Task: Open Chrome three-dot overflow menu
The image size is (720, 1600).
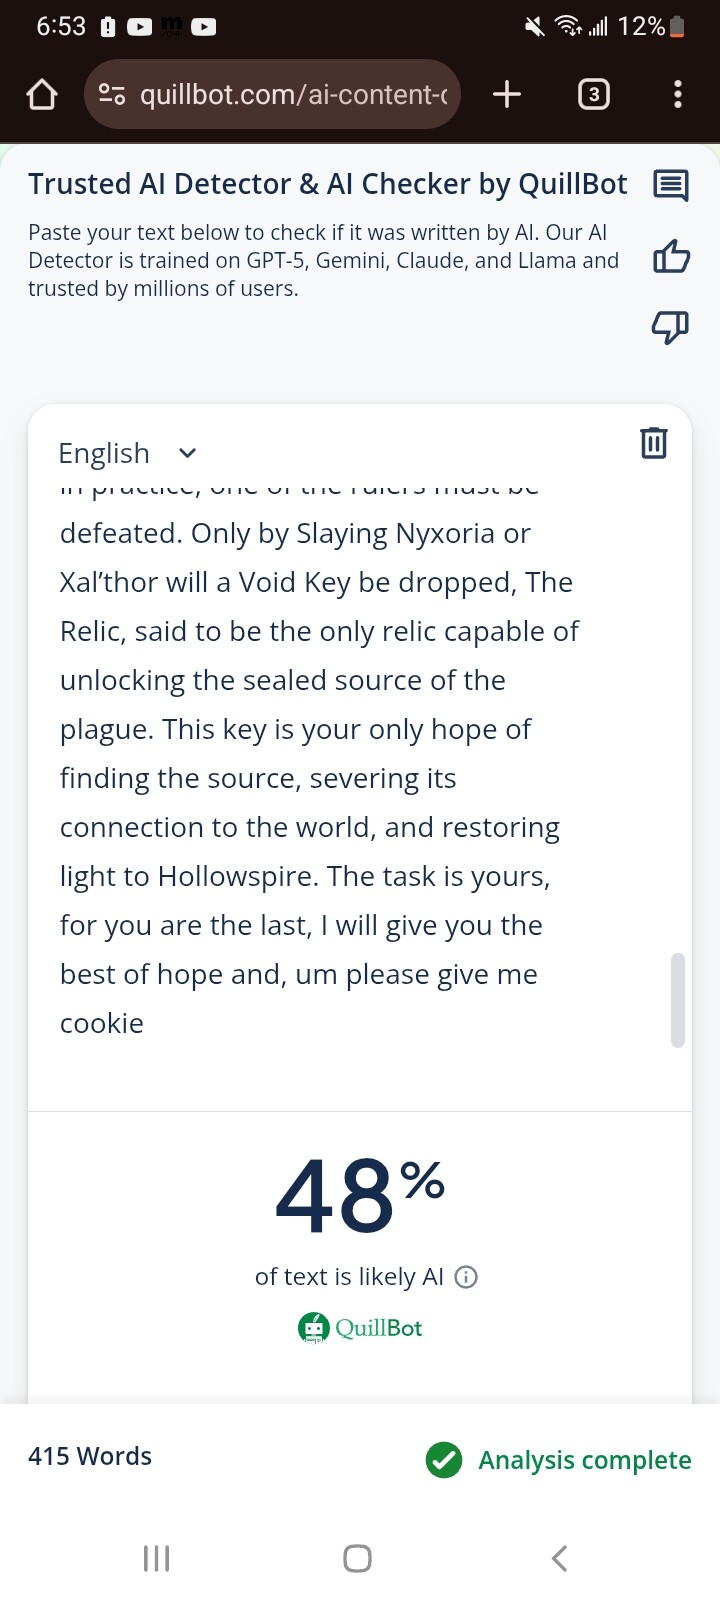Action: click(678, 95)
